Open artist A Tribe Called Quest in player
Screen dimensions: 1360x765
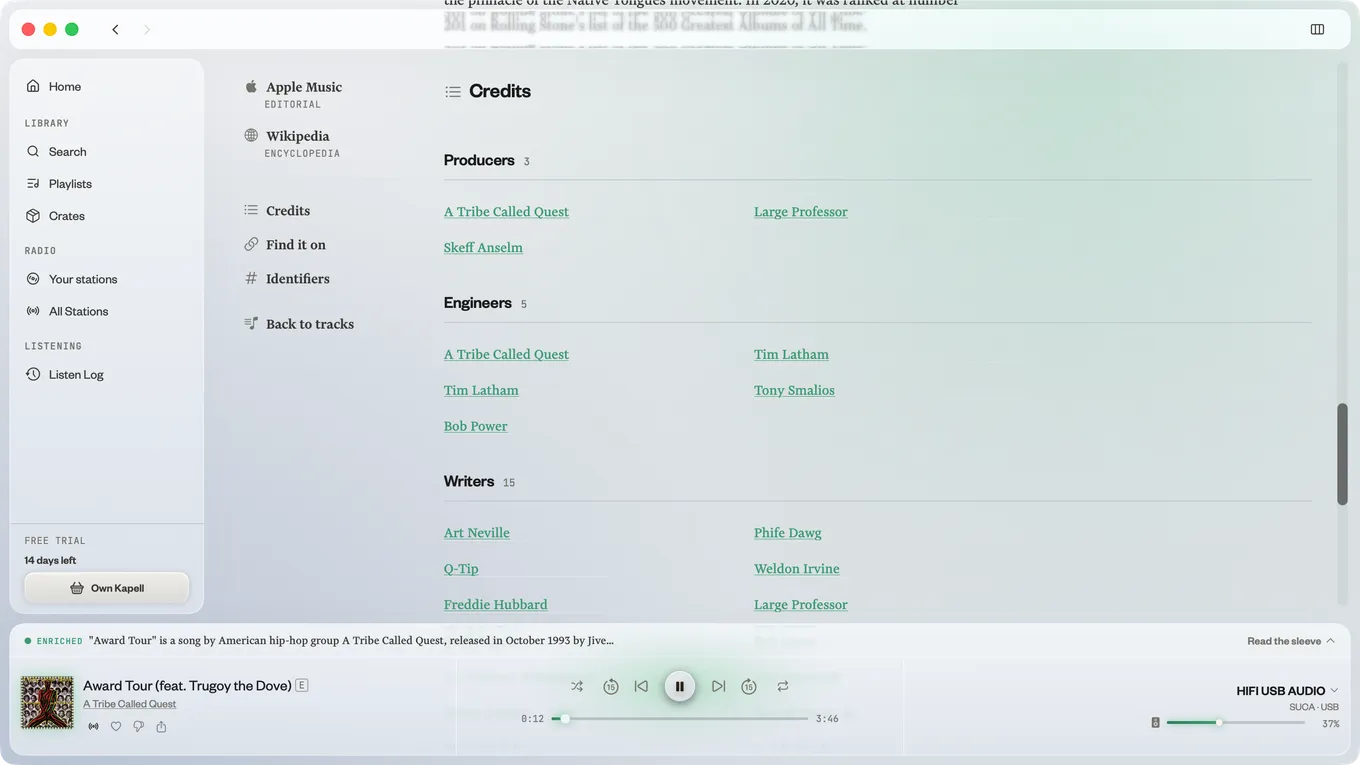[x=129, y=704]
